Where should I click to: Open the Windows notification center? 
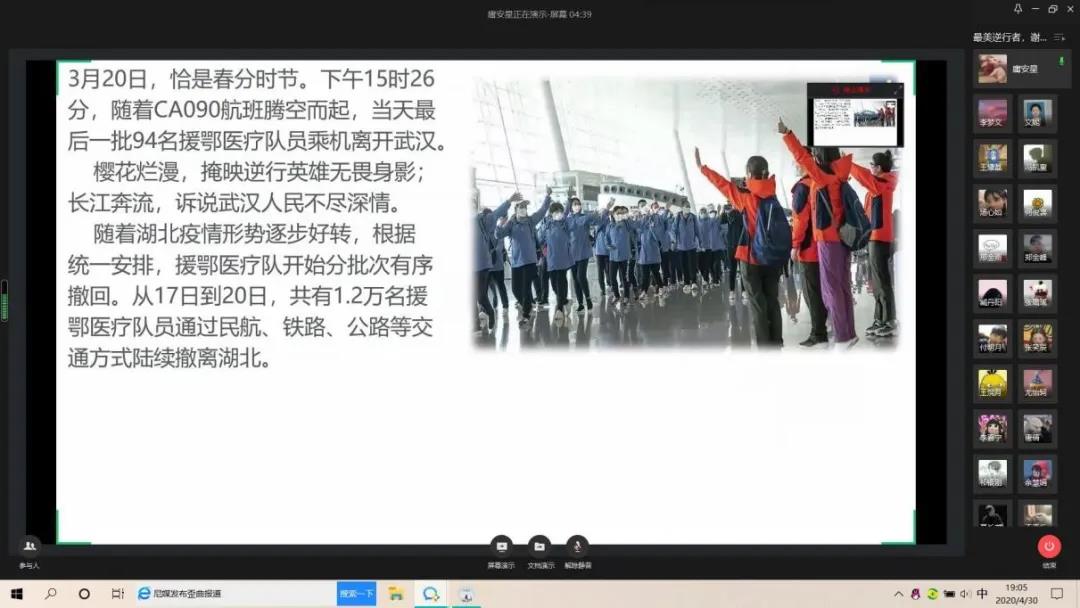pyautogui.click(x=1060, y=594)
